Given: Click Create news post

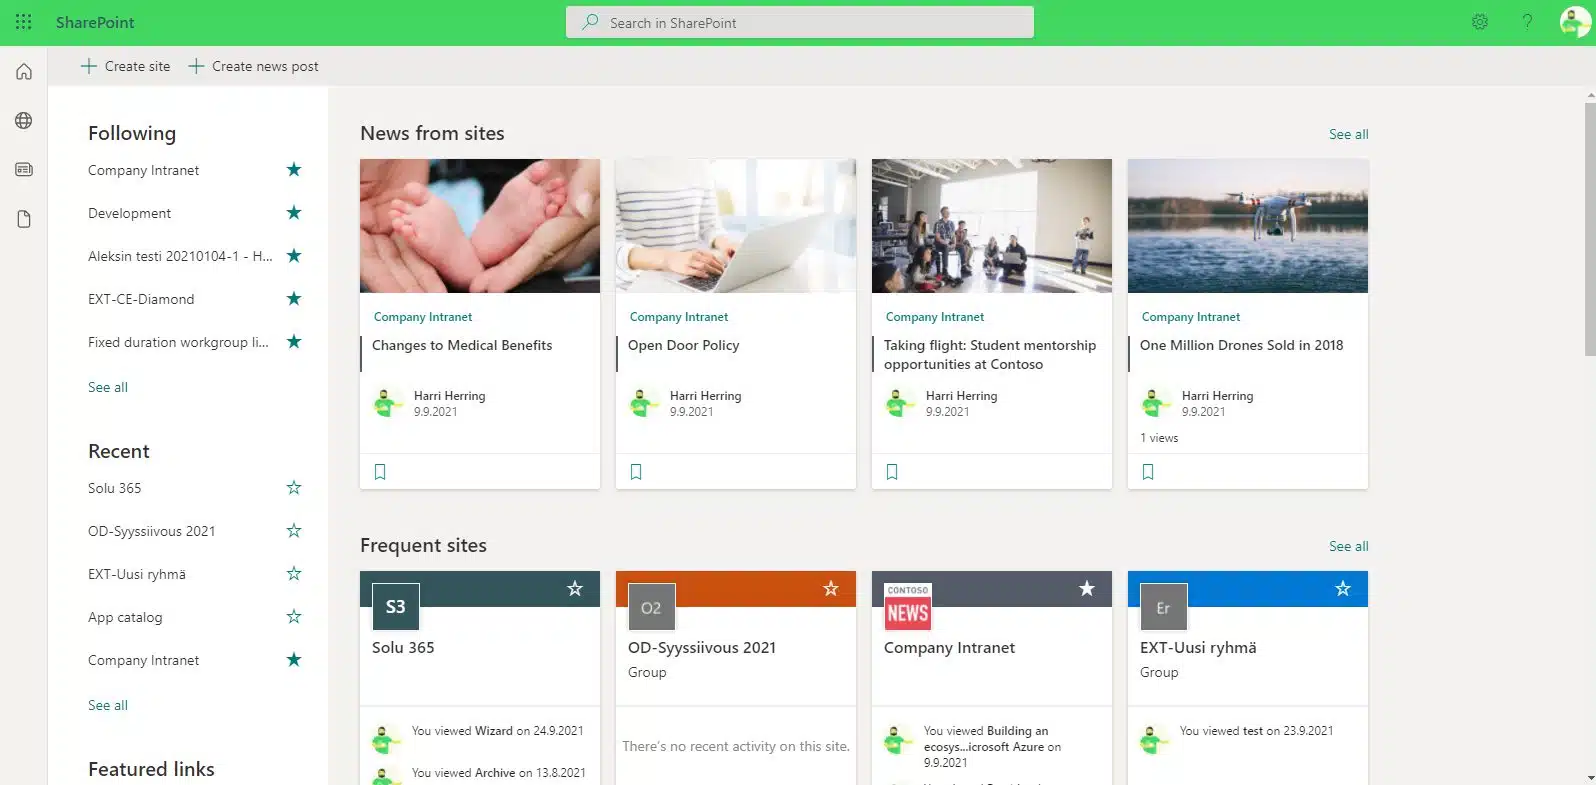Looking at the screenshot, I should [254, 66].
